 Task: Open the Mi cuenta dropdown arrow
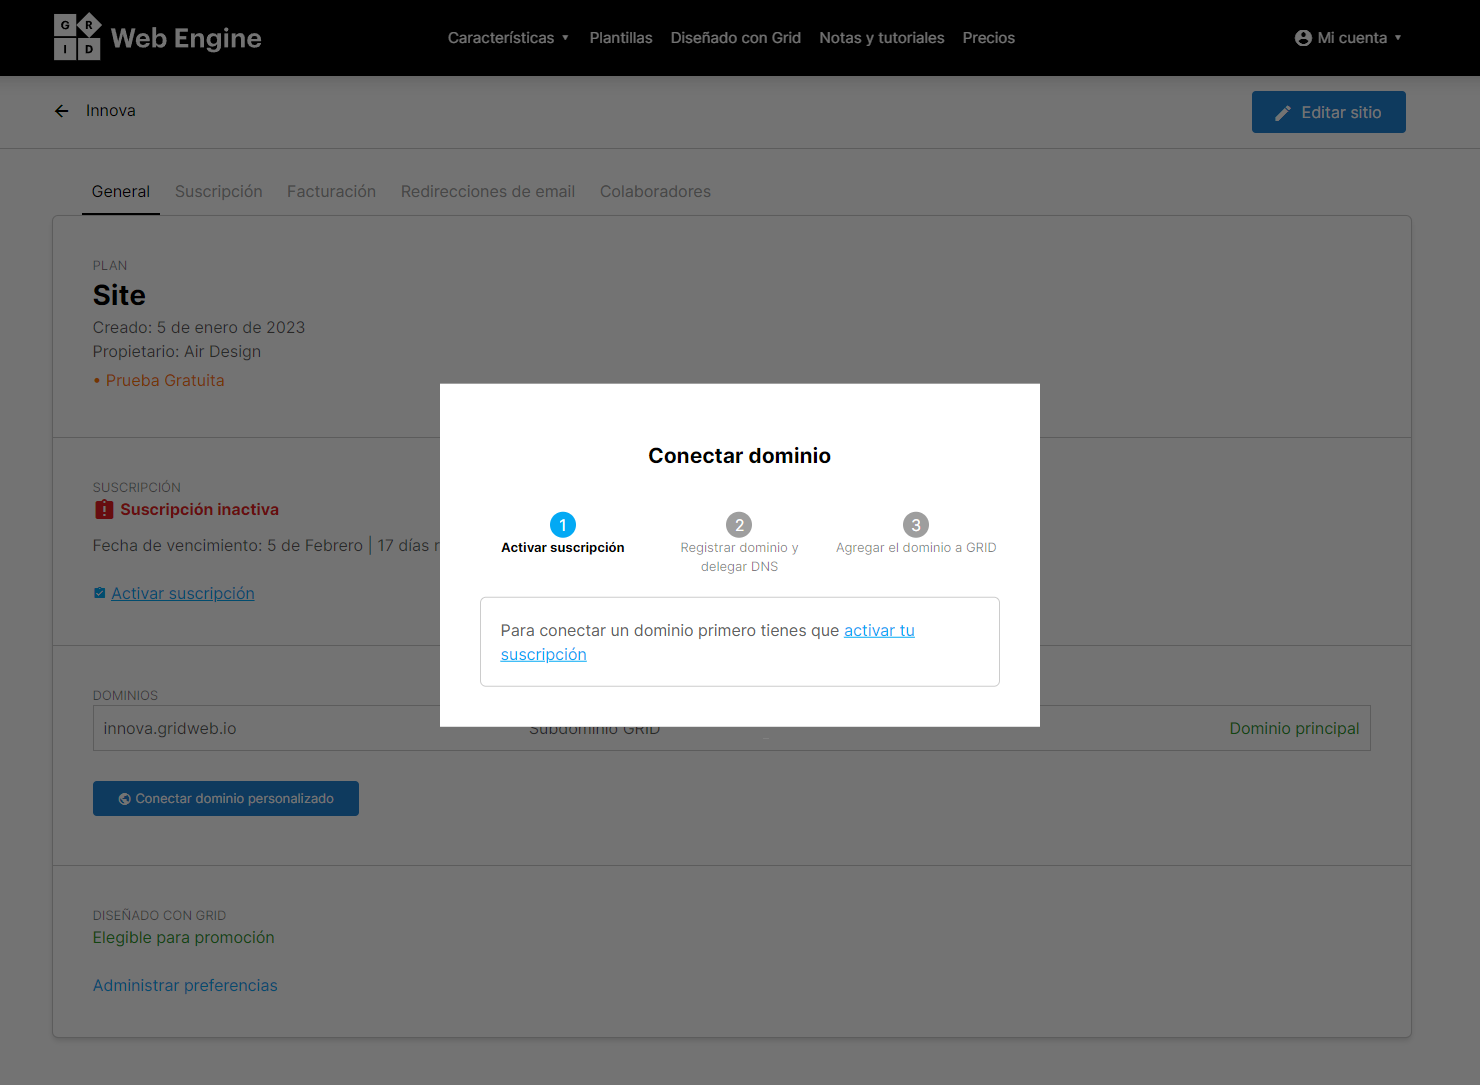coord(1398,38)
